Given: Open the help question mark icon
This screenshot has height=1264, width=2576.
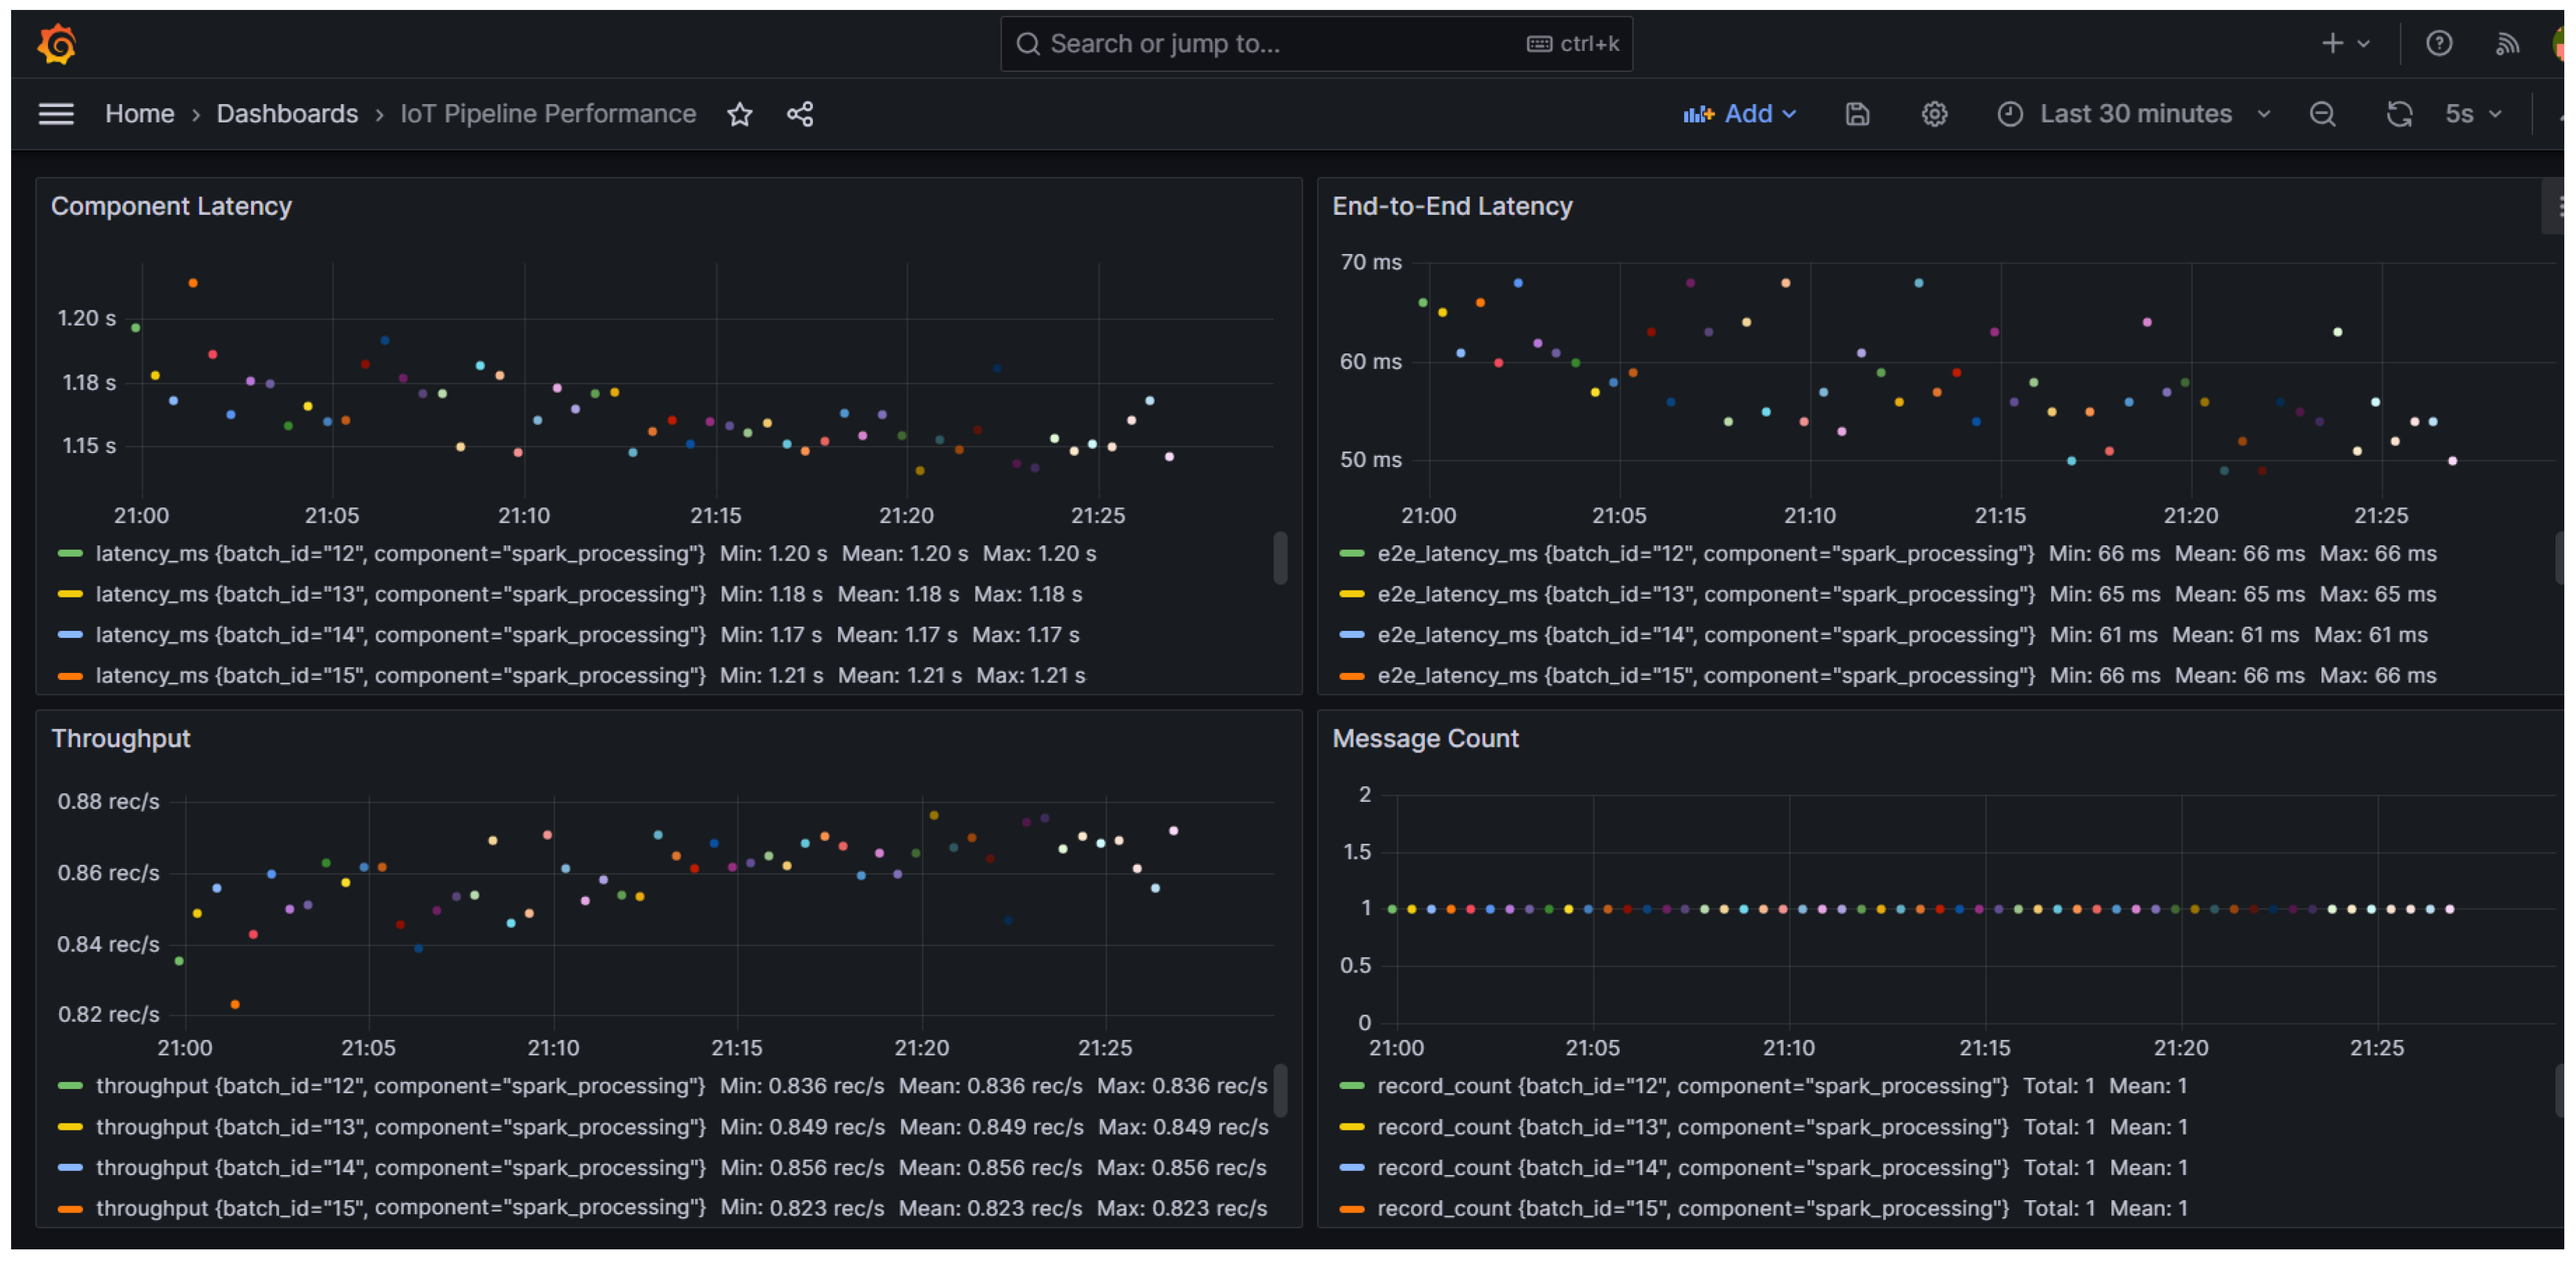Looking at the screenshot, I should click(2438, 44).
